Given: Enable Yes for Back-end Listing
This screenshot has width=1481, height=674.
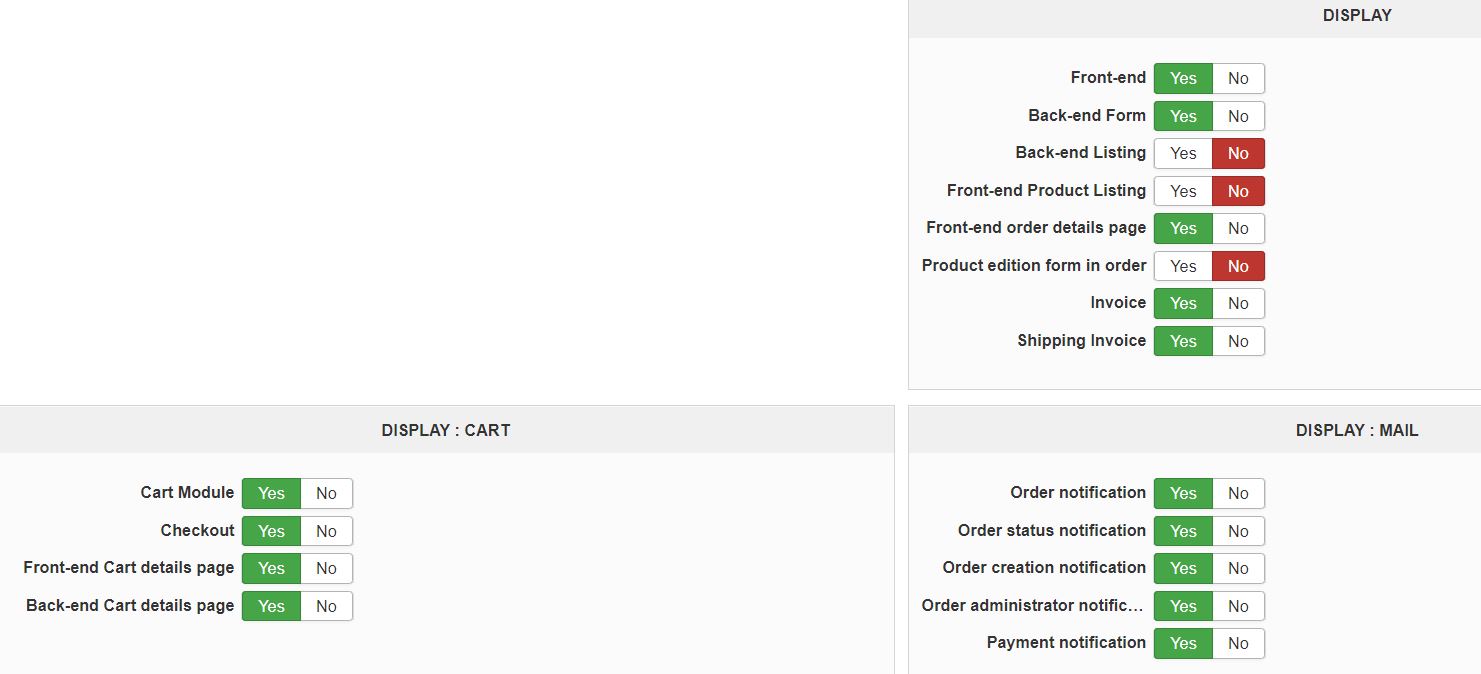Looking at the screenshot, I should pyautogui.click(x=1183, y=154).
